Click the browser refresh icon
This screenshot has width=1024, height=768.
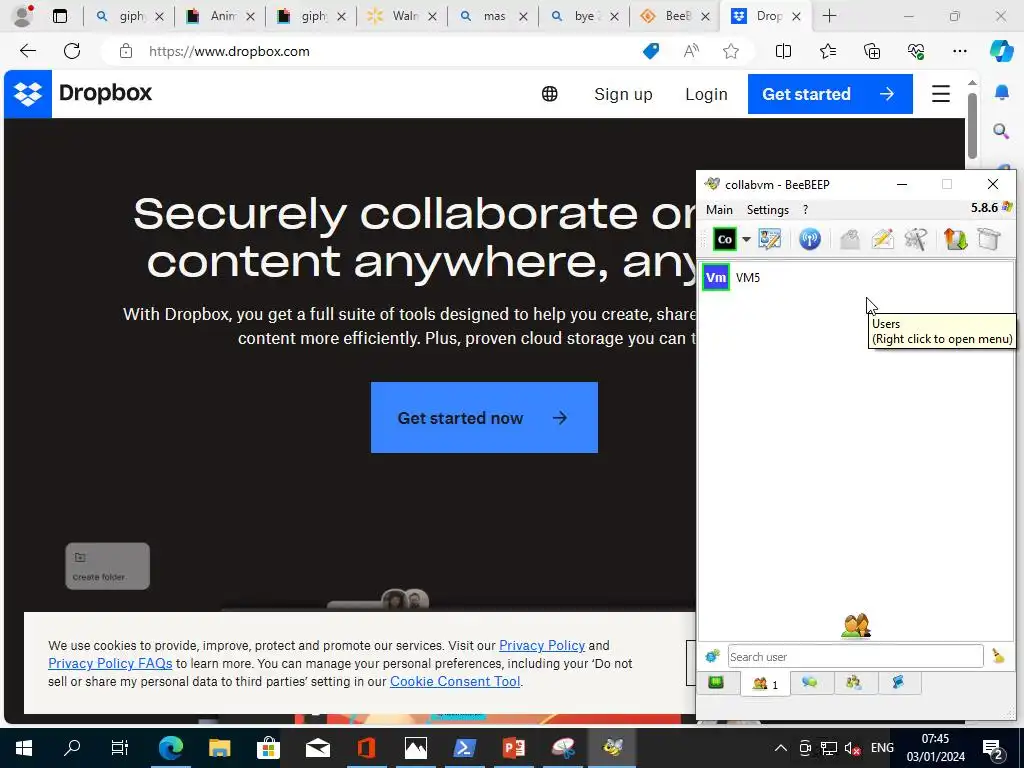pyautogui.click(x=72, y=51)
